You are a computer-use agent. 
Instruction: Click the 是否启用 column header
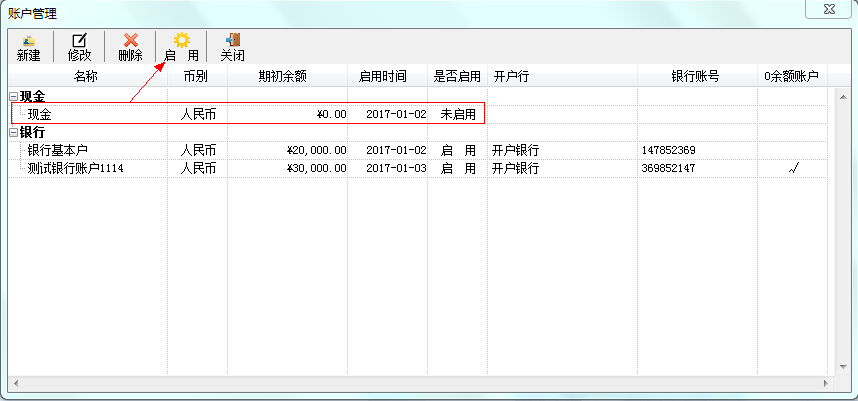(457, 77)
